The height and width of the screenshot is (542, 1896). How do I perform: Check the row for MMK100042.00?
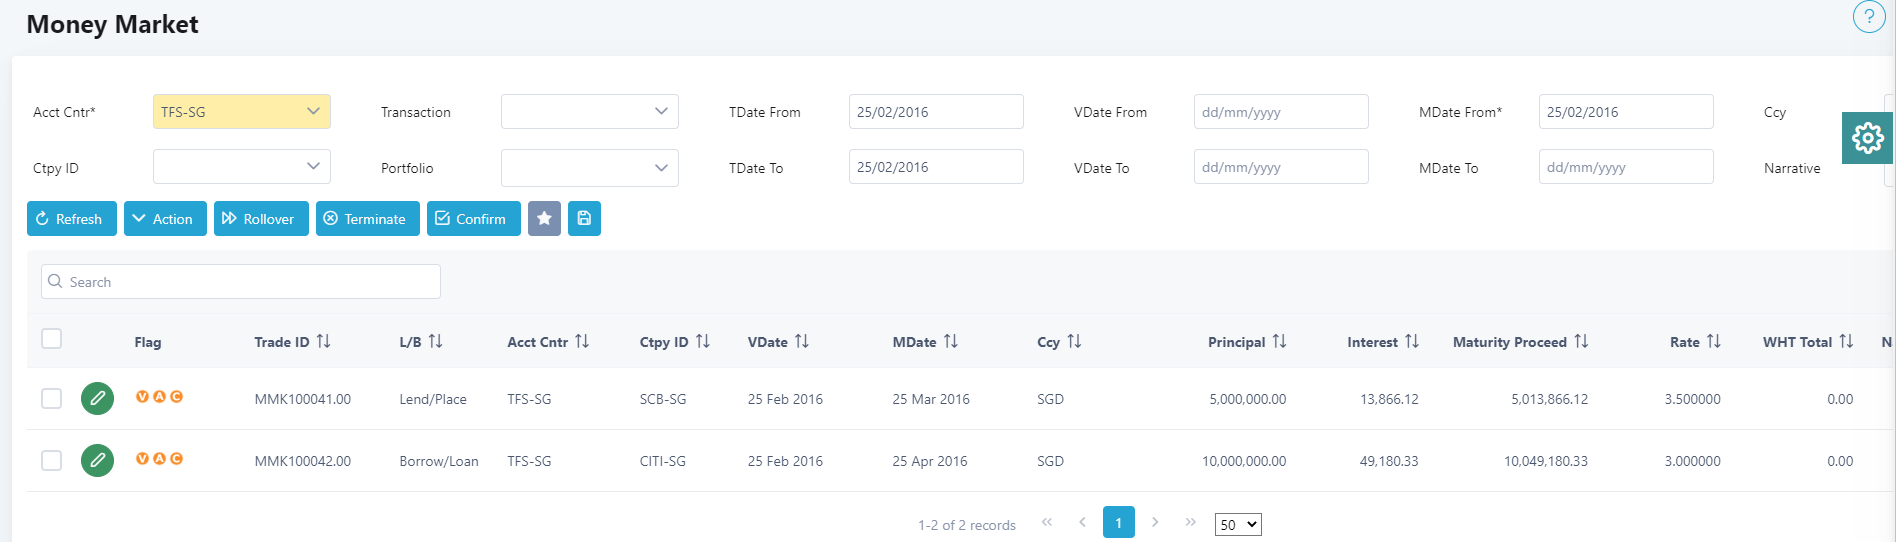[x=52, y=461]
